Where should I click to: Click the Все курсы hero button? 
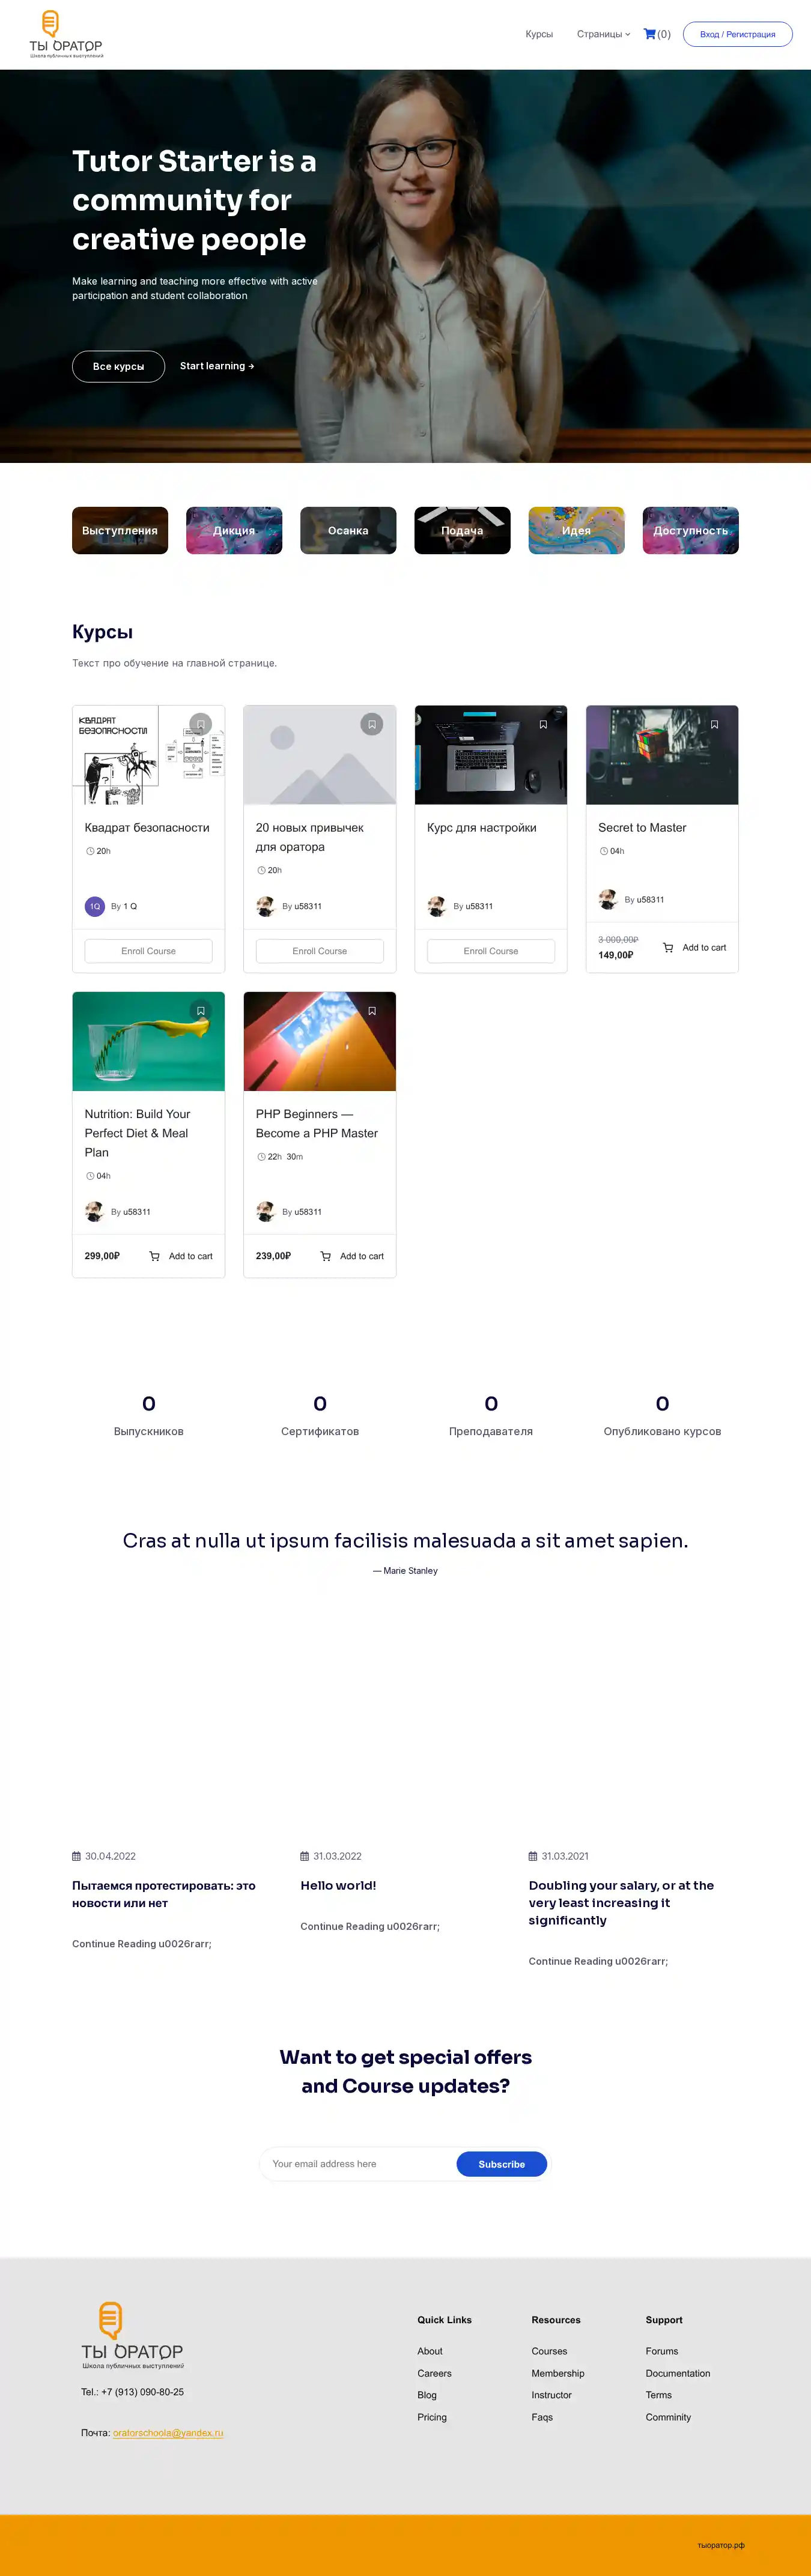click(118, 366)
